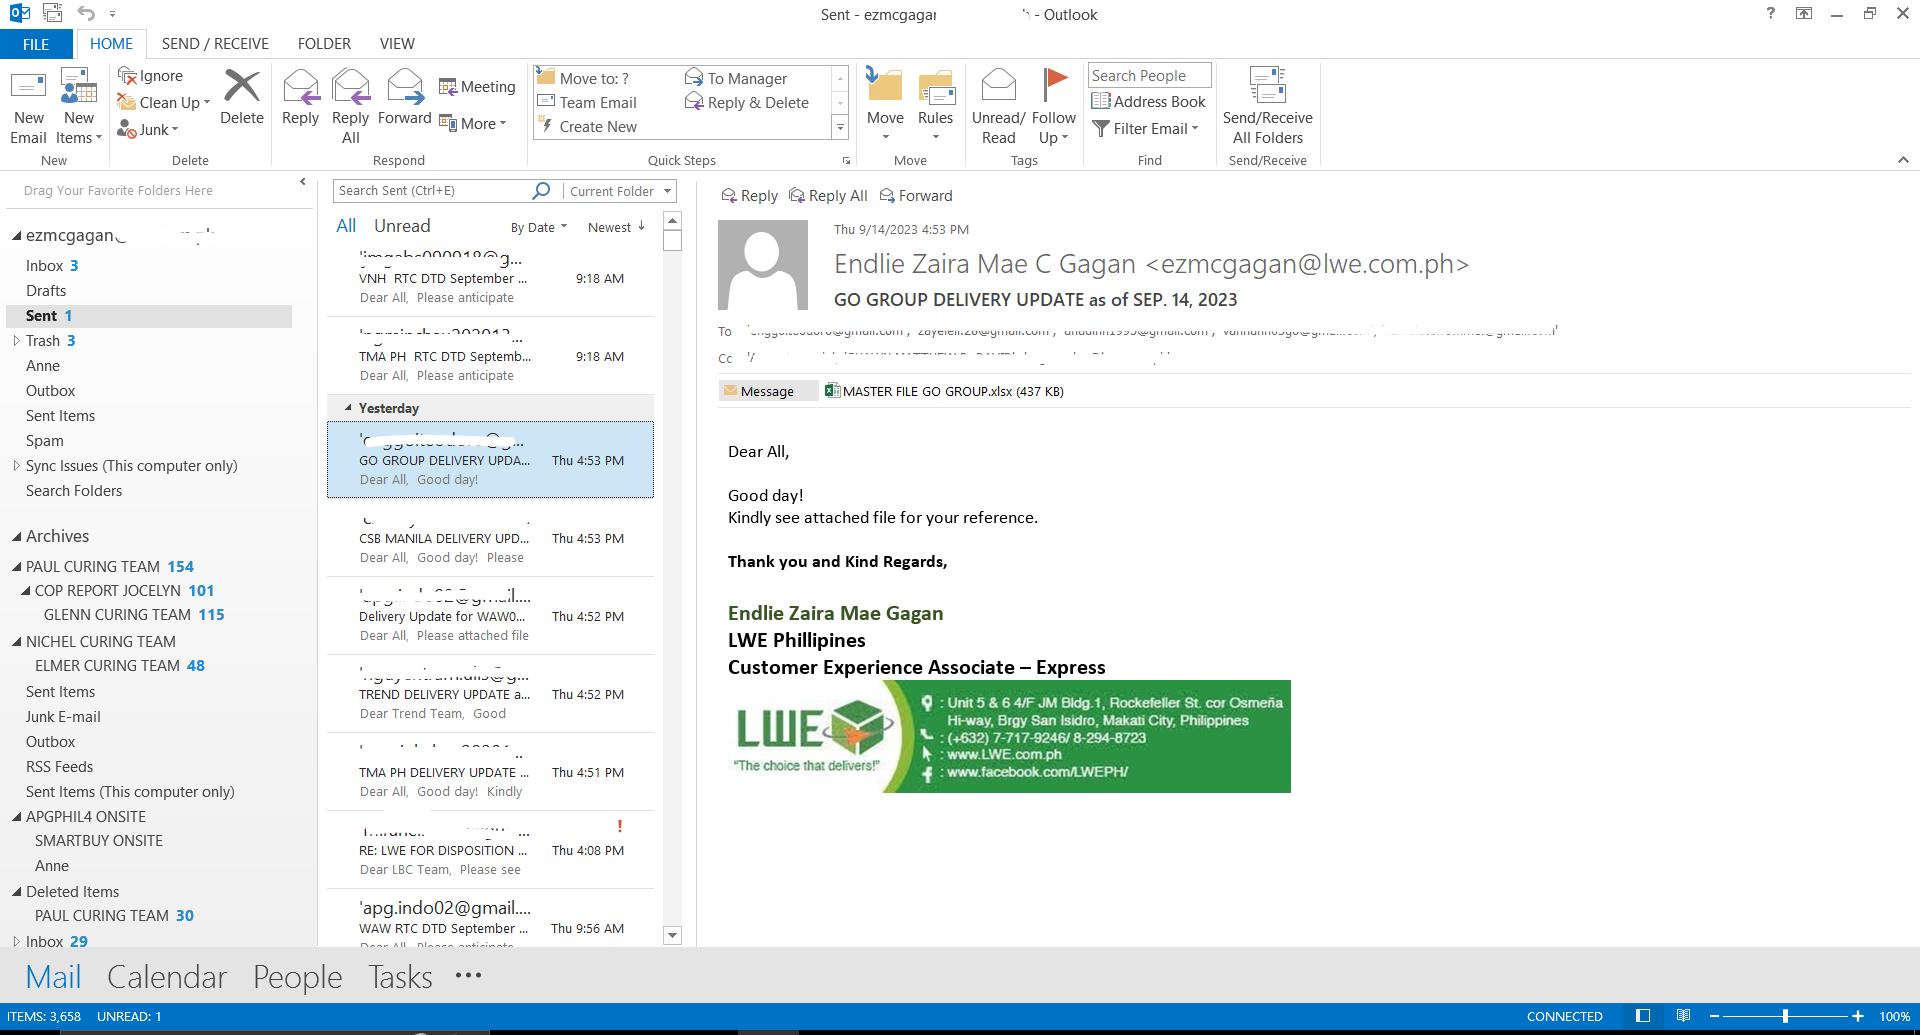Show more navigation options

click(468, 975)
